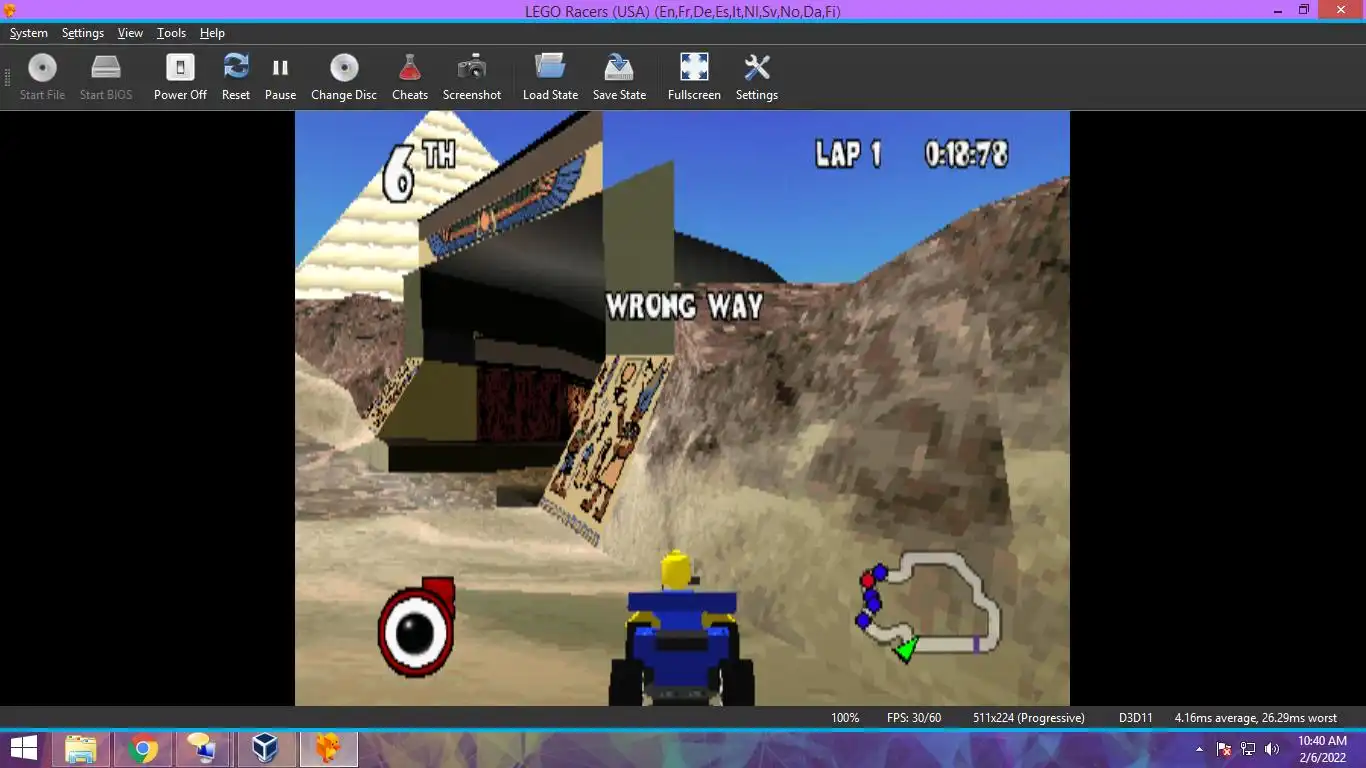Show hidden system tray icons
The width and height of the screenshot is (1366, 768).
(1199, 749)
